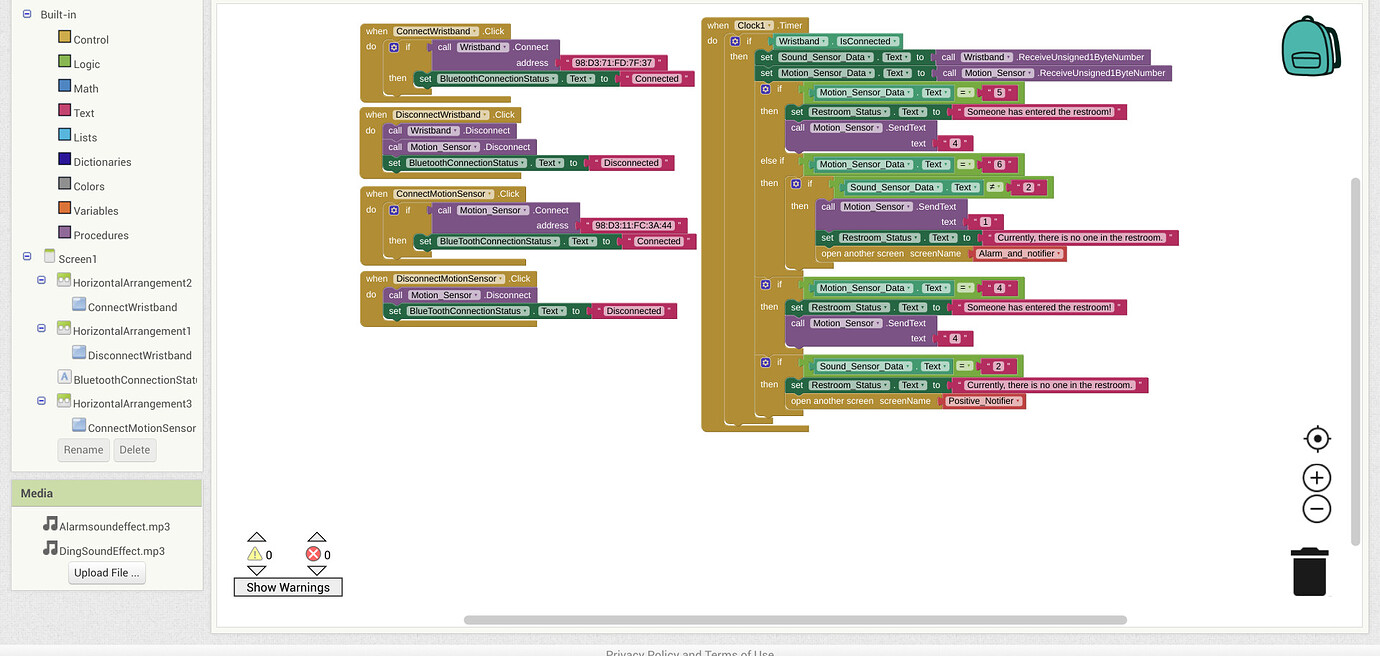Collapse the HorizontalArrangement2 tree node
The width and height of the screenshot is (1380, 656).
pos(40,282)
